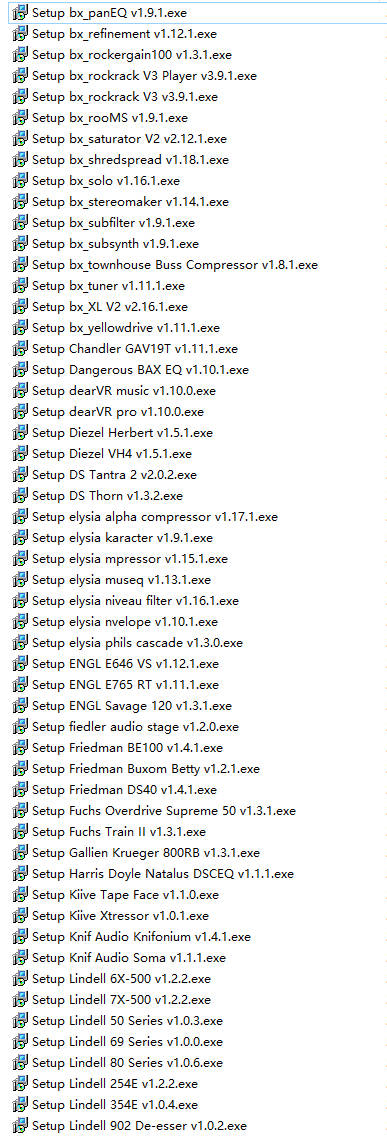This screenshot has width=387, height=1137.
Task: Select the bx_yellowdrive setup icon
Action: point(20,328)
